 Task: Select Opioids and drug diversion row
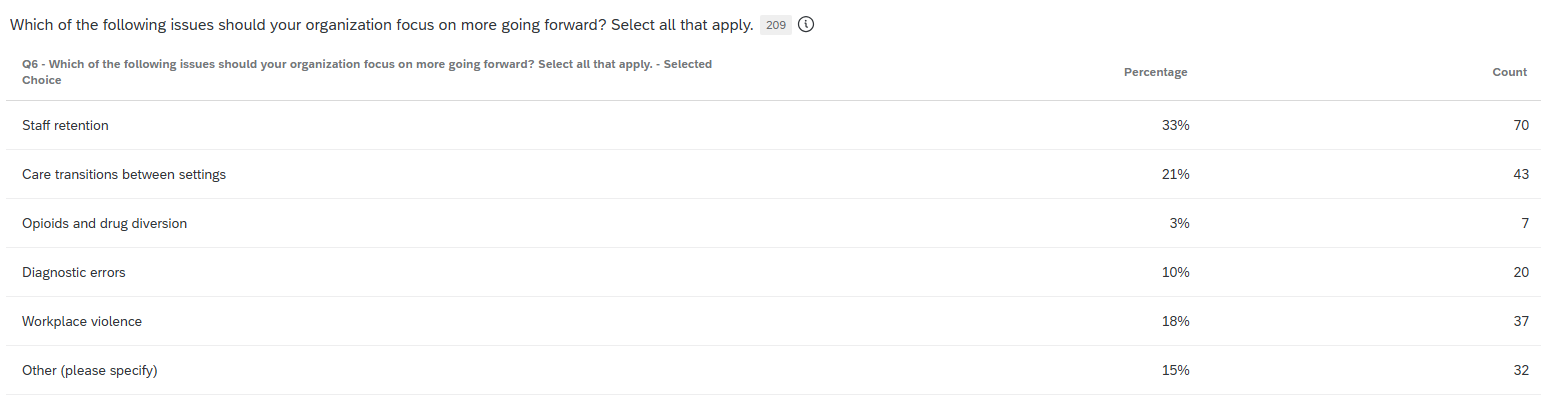coord(777,223)
